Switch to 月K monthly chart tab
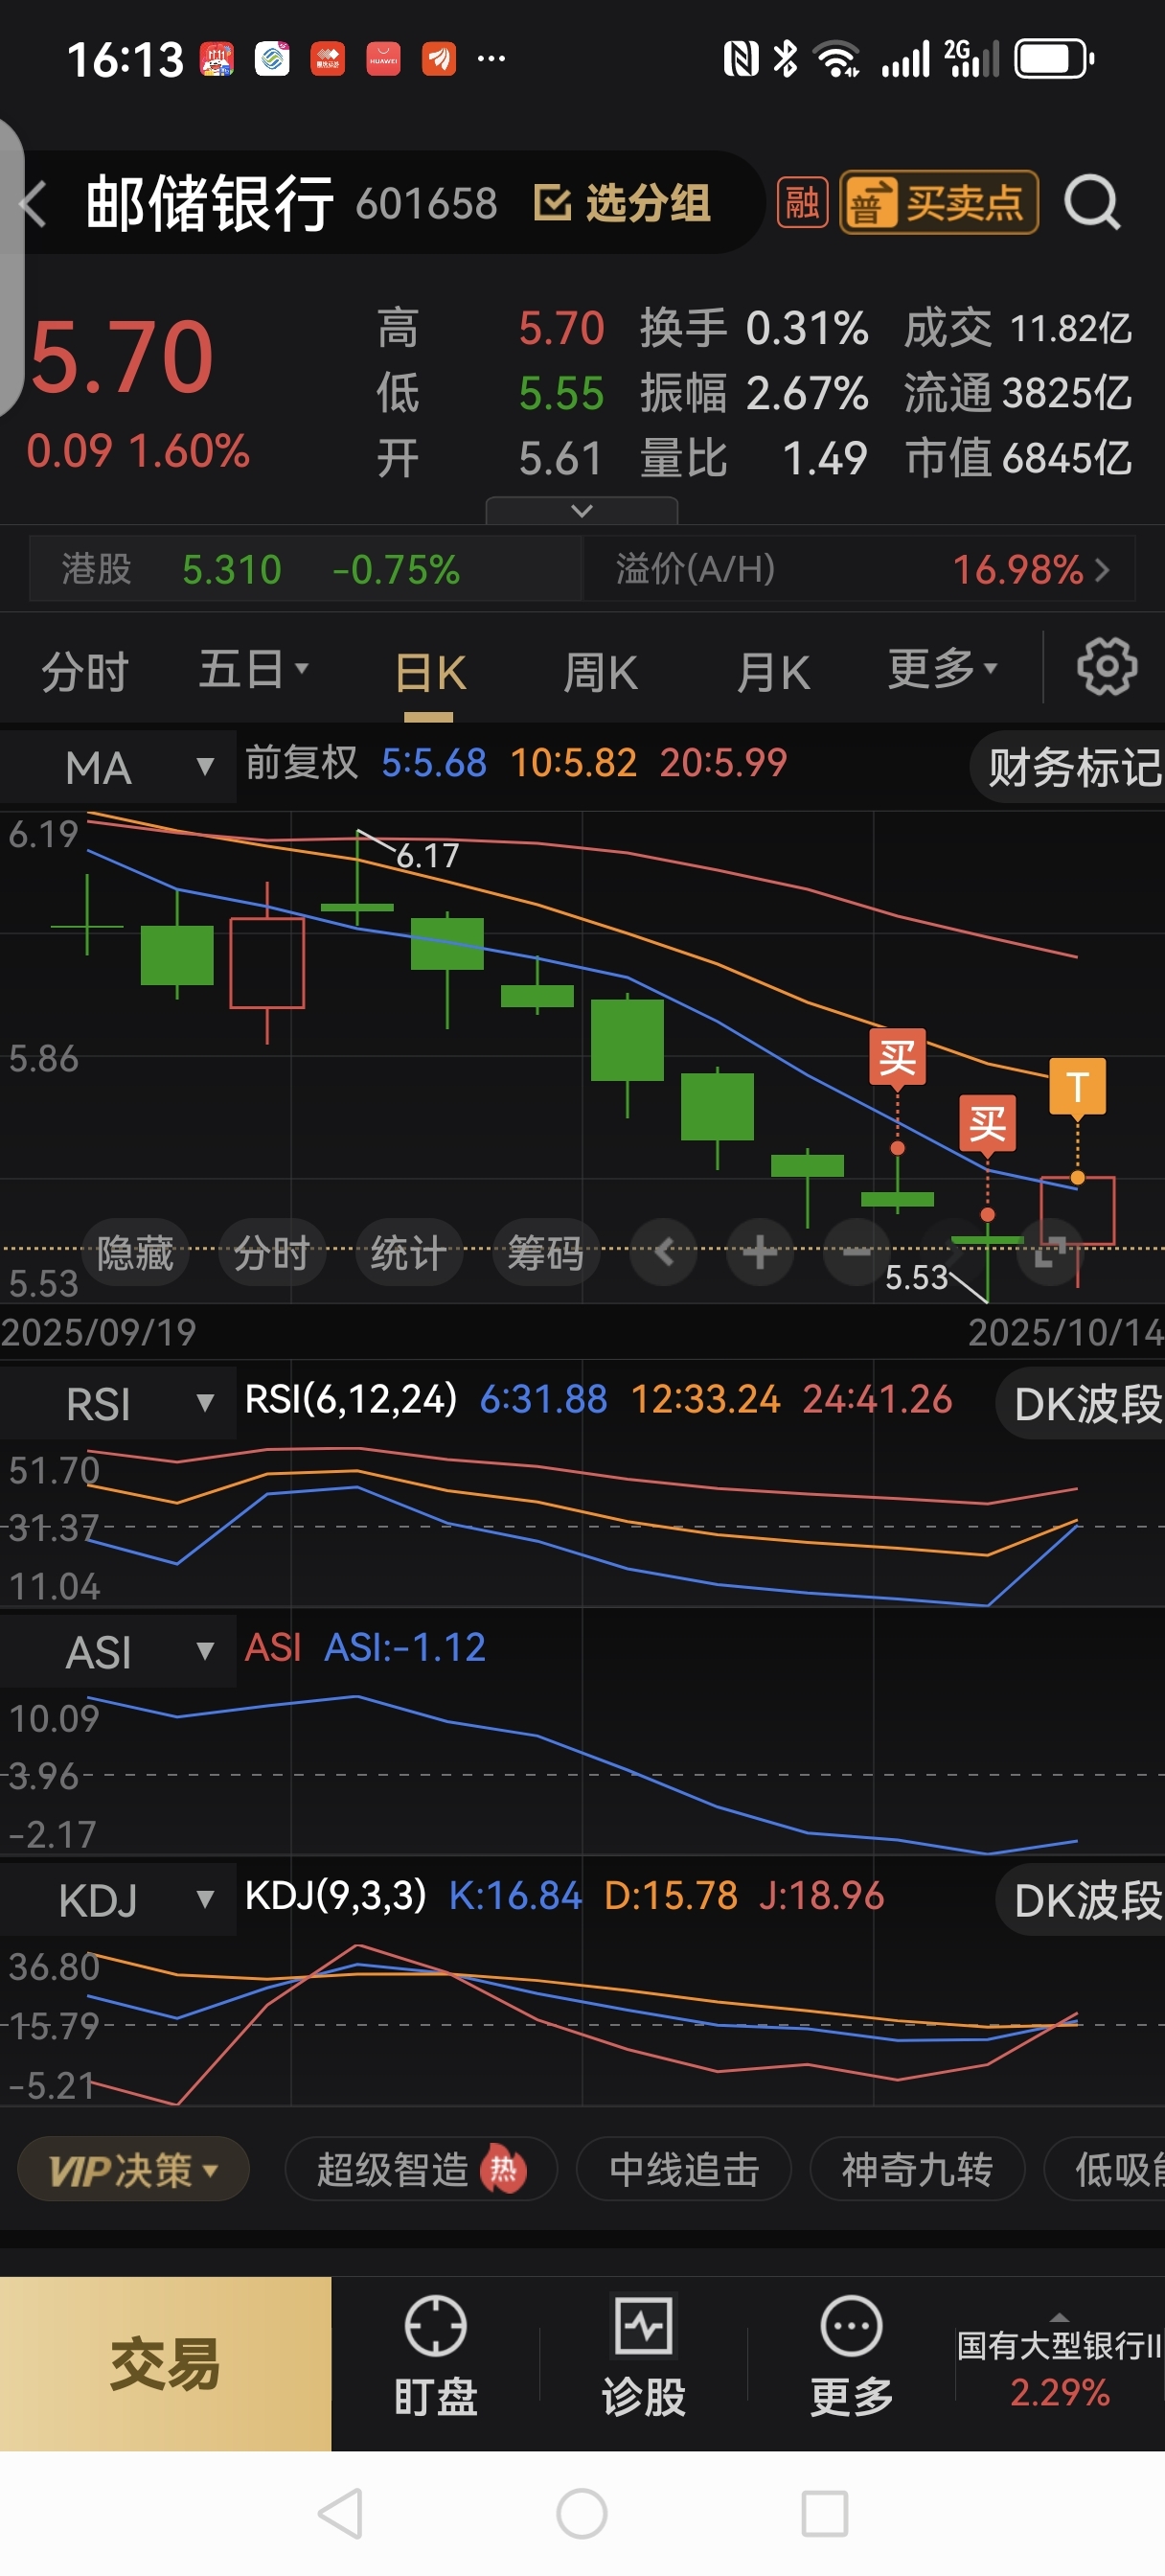Viewport: 1165px width, 2576px height. tap(773, 673)
